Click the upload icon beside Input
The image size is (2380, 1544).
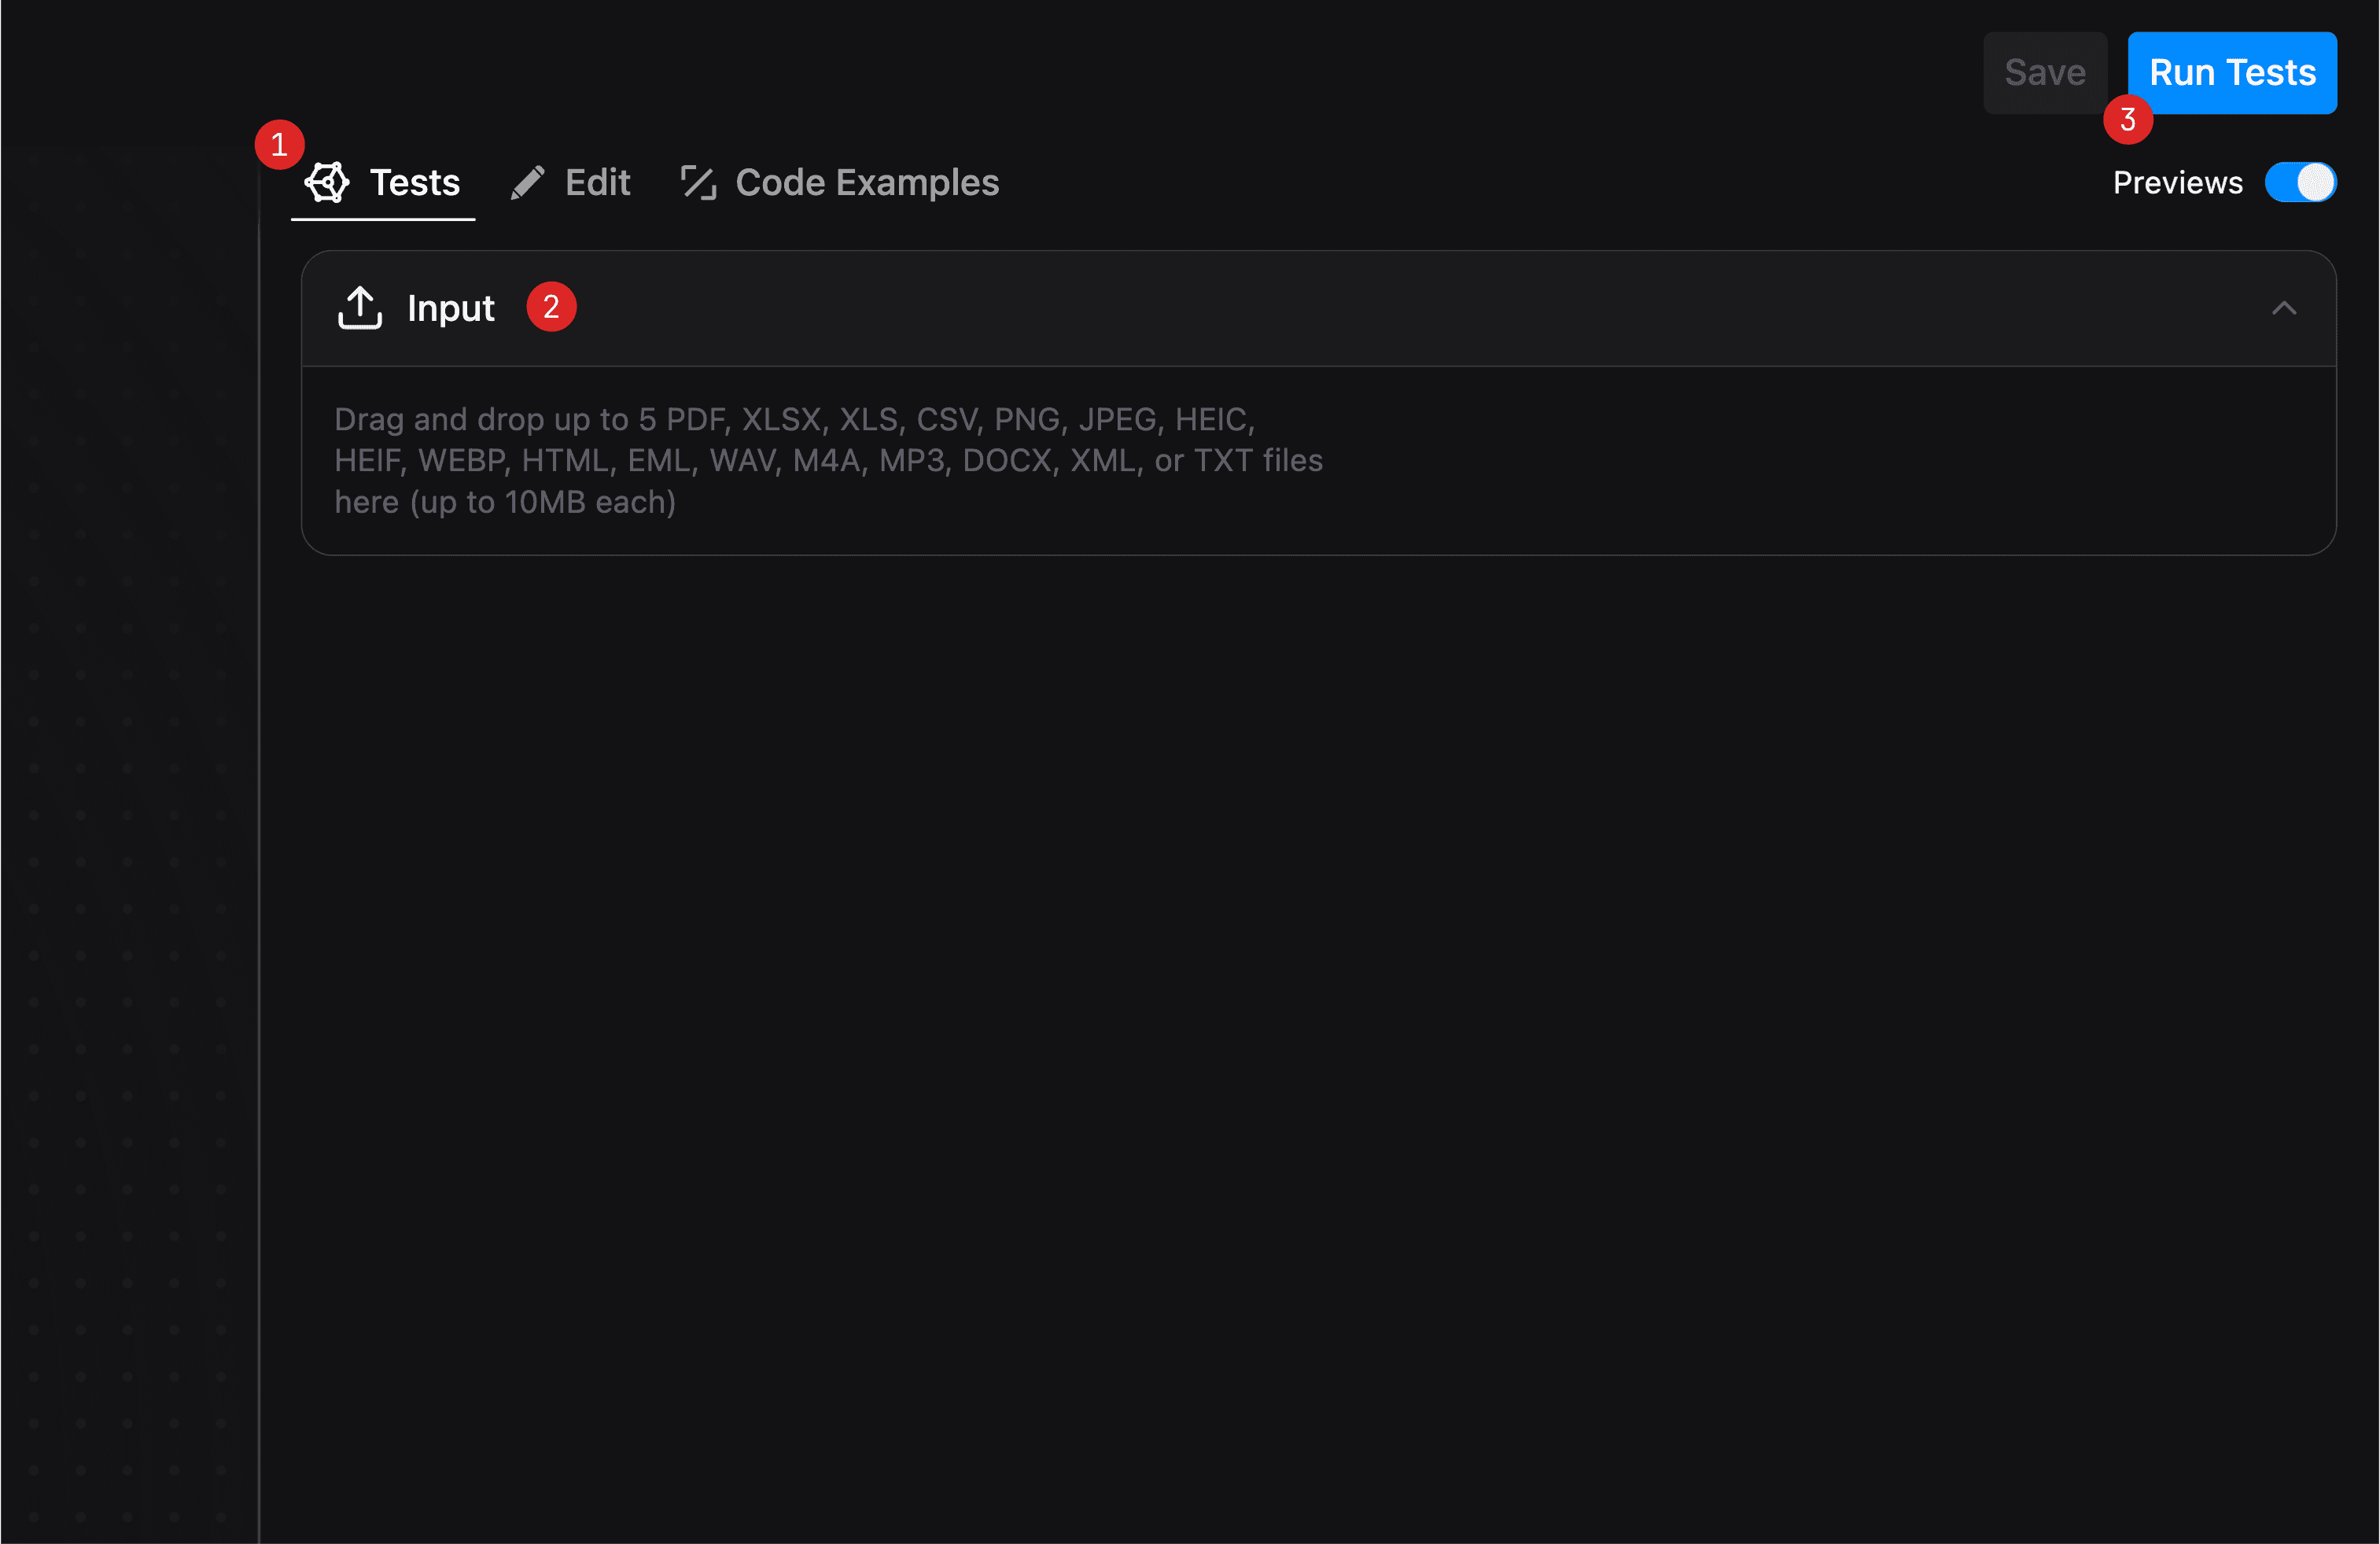[360, 307]
